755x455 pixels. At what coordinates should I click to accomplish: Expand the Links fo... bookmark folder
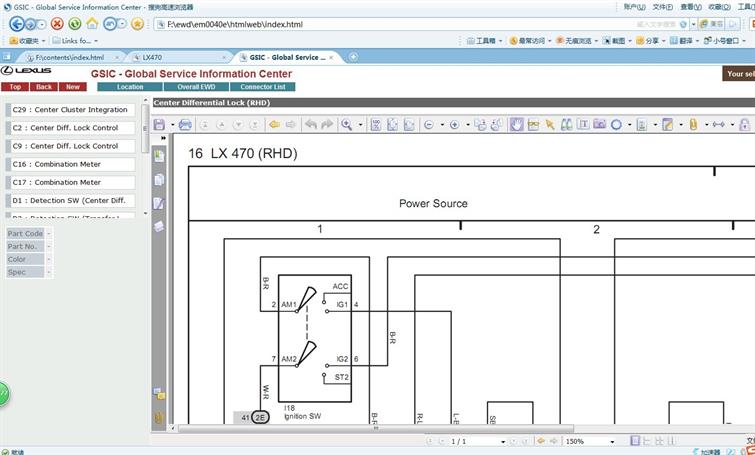point(75,41)
